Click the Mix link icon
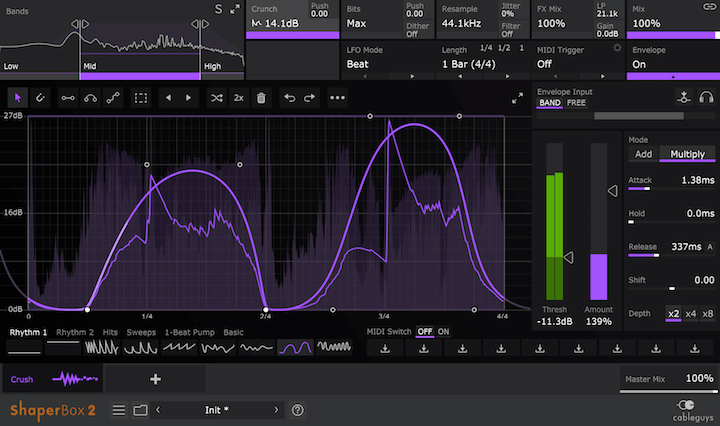 (x=709, y=6)
